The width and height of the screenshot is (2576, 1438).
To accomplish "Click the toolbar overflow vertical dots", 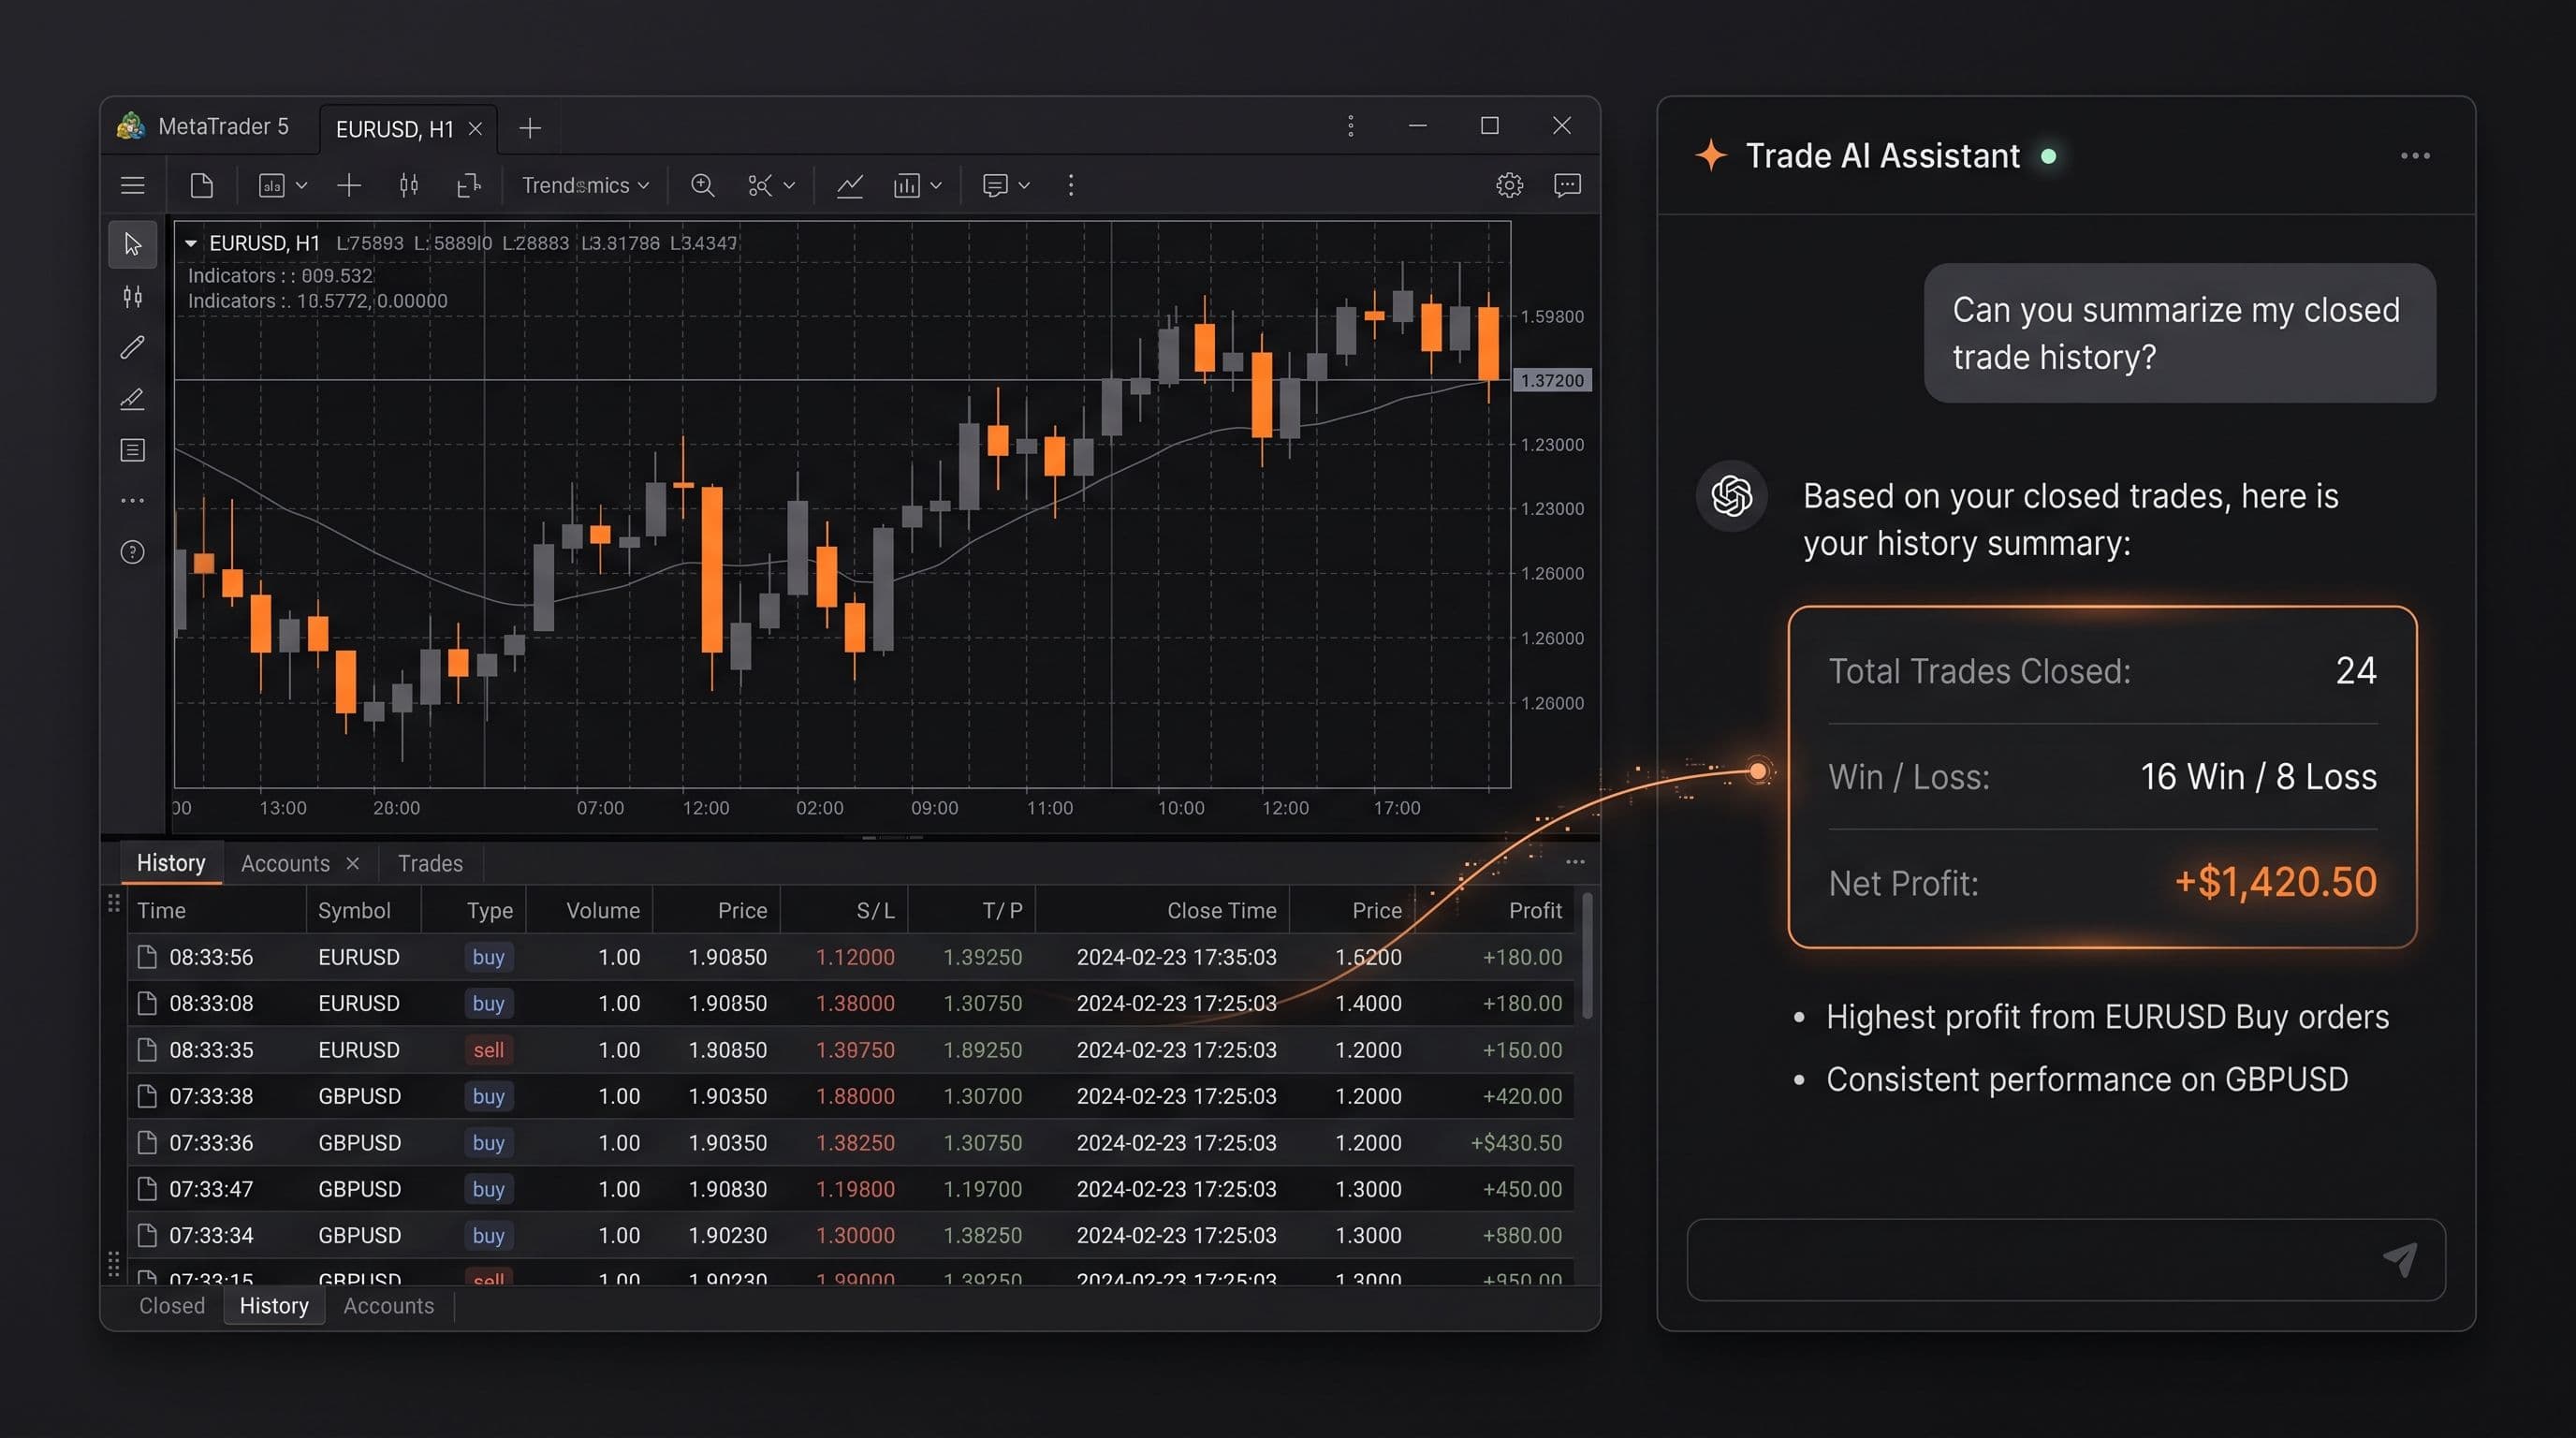I will coord(1071,185).
